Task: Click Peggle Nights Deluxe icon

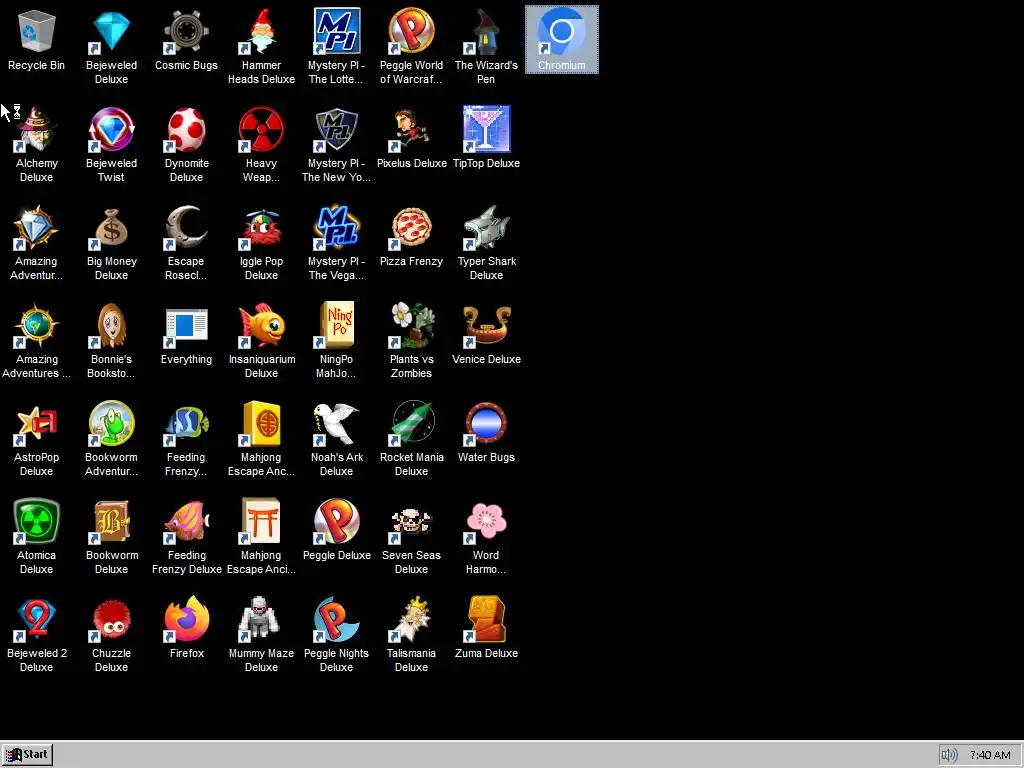Action: coord(336,619)
